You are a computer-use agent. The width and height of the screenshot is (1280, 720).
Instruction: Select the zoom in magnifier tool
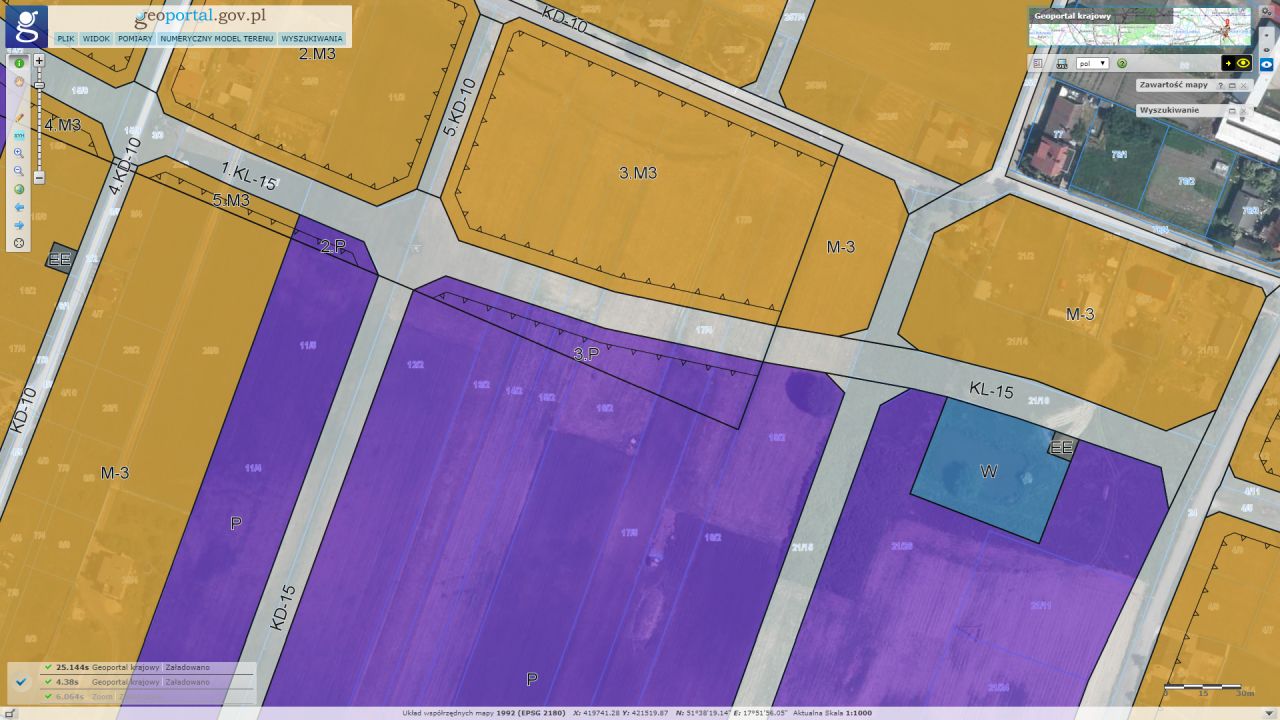pyautogui.click(x=19, y=153)
